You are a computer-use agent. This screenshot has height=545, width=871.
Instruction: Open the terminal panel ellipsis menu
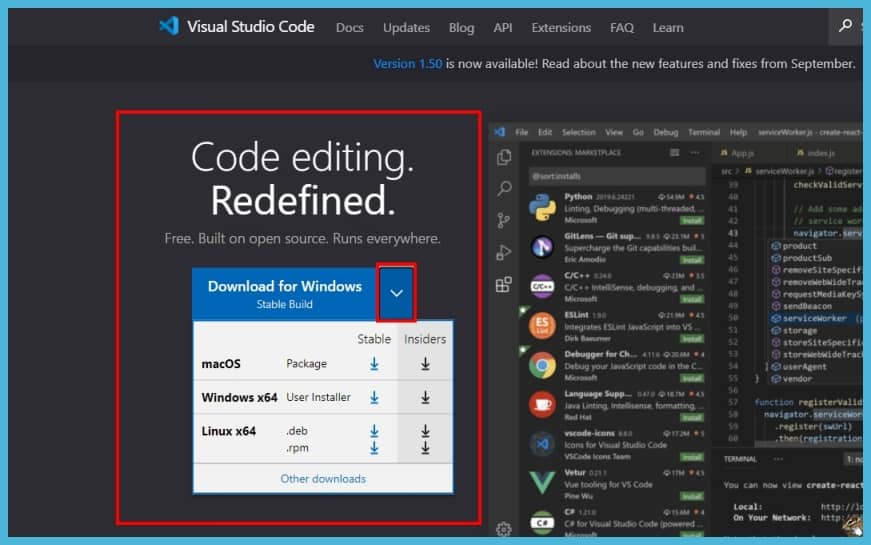[x=778, y=459]
